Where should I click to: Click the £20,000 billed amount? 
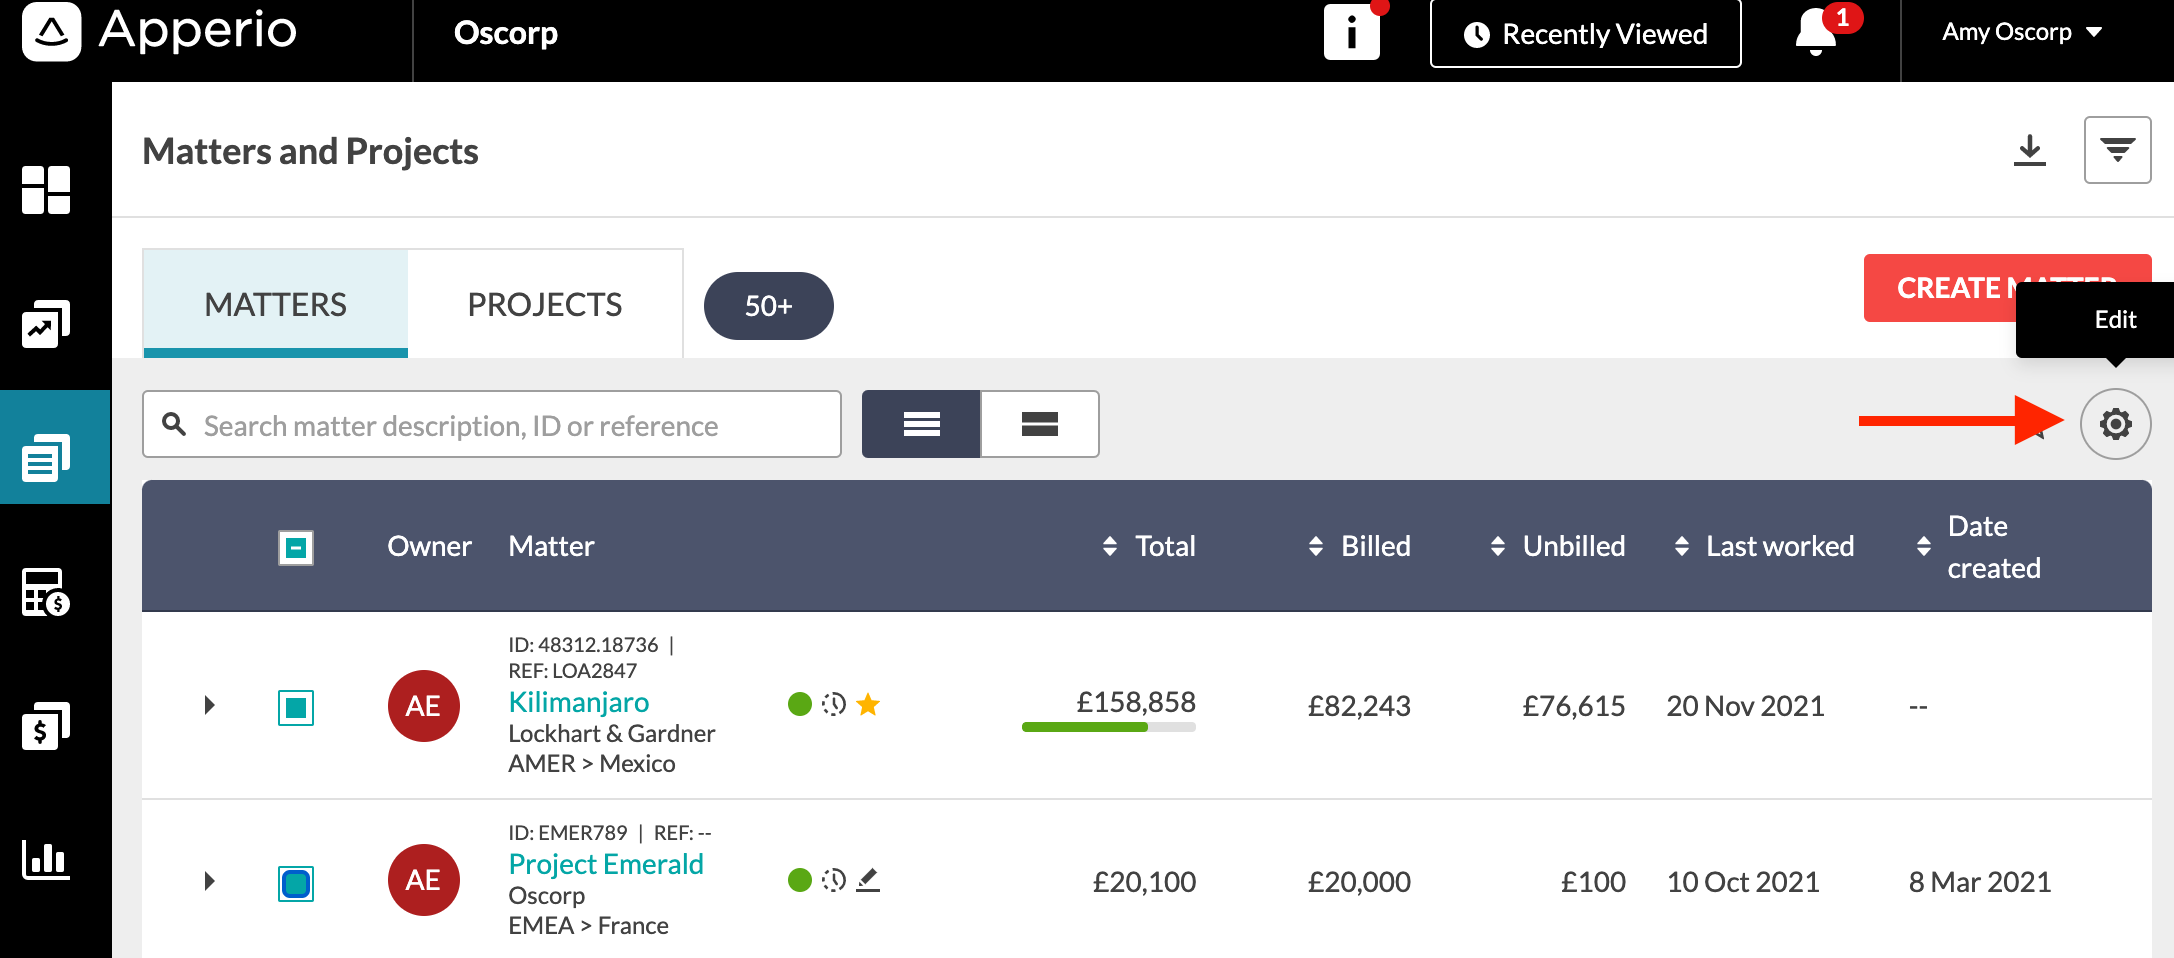click(1360, 882)
